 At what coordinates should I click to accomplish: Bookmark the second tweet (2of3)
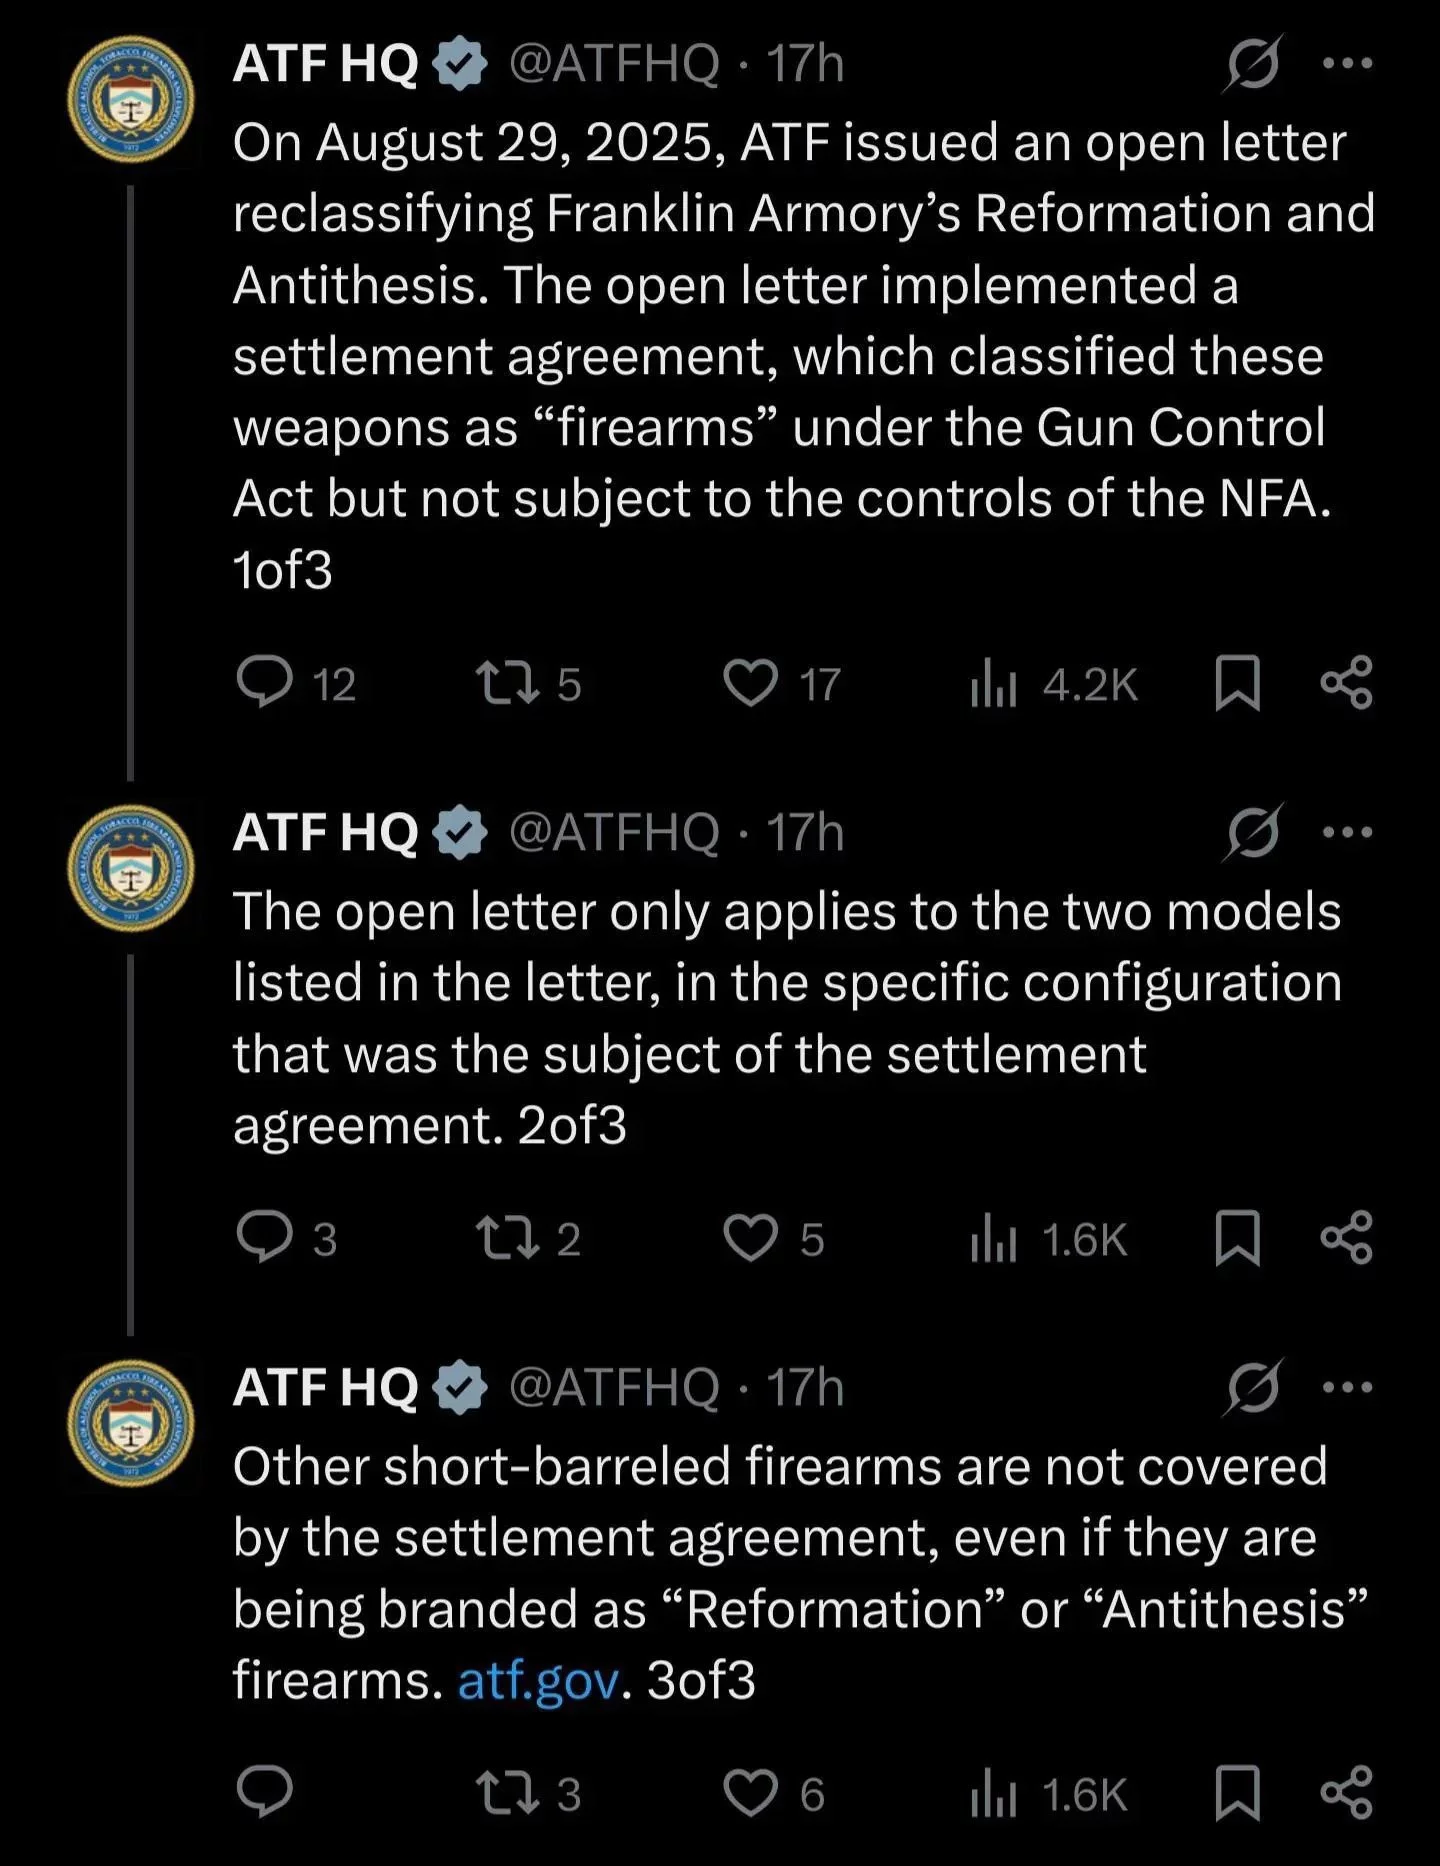tap(1237, 1239)
